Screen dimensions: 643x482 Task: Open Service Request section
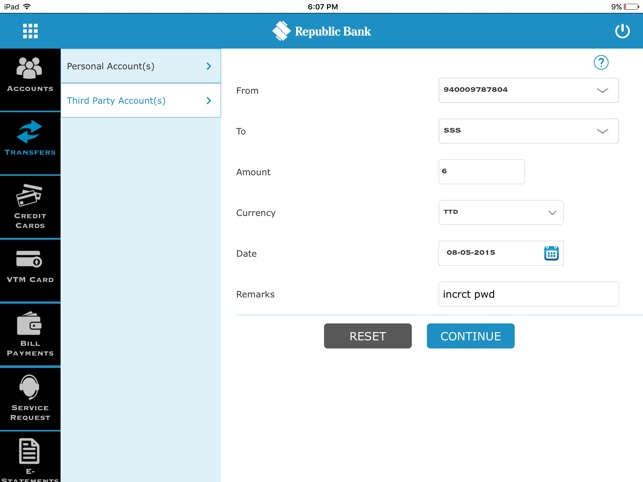[30, 398]
